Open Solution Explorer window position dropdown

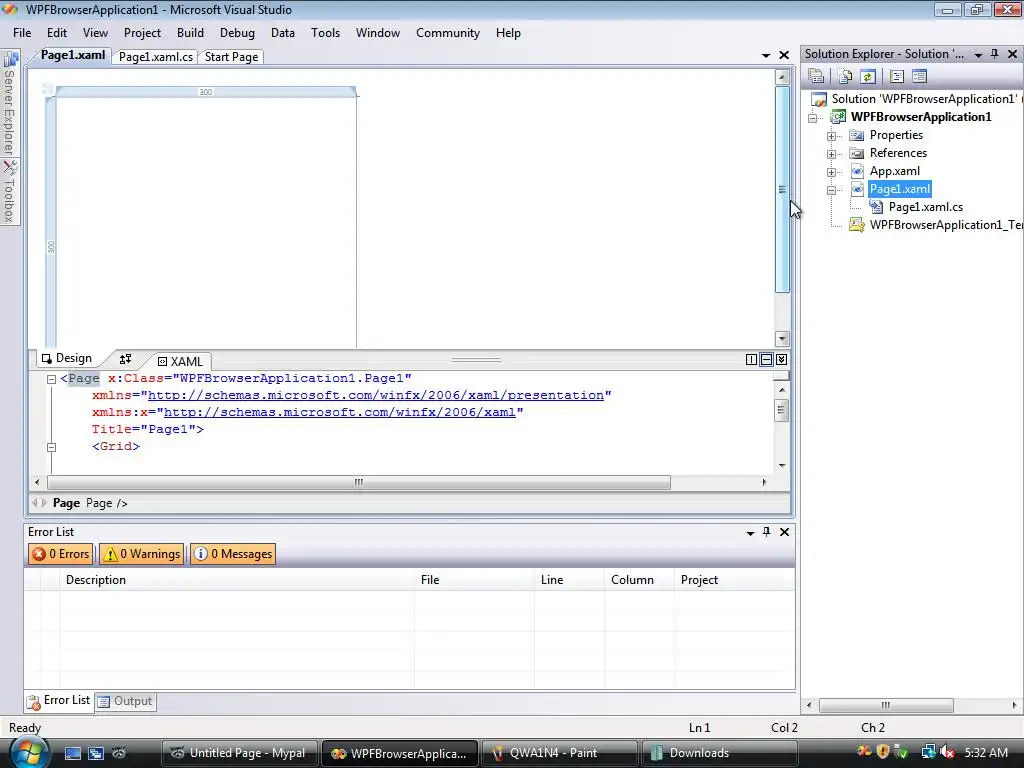(x=978, y=55)
